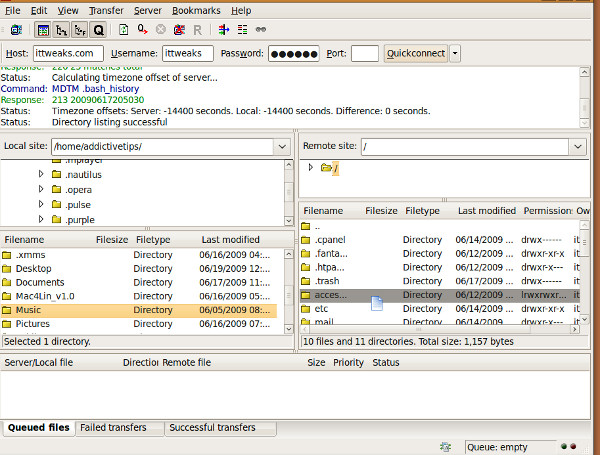The height and width of the screenshot is (455, 600).
Task: Click the queue status icon in status bar
Action: (x=445, y=447)
